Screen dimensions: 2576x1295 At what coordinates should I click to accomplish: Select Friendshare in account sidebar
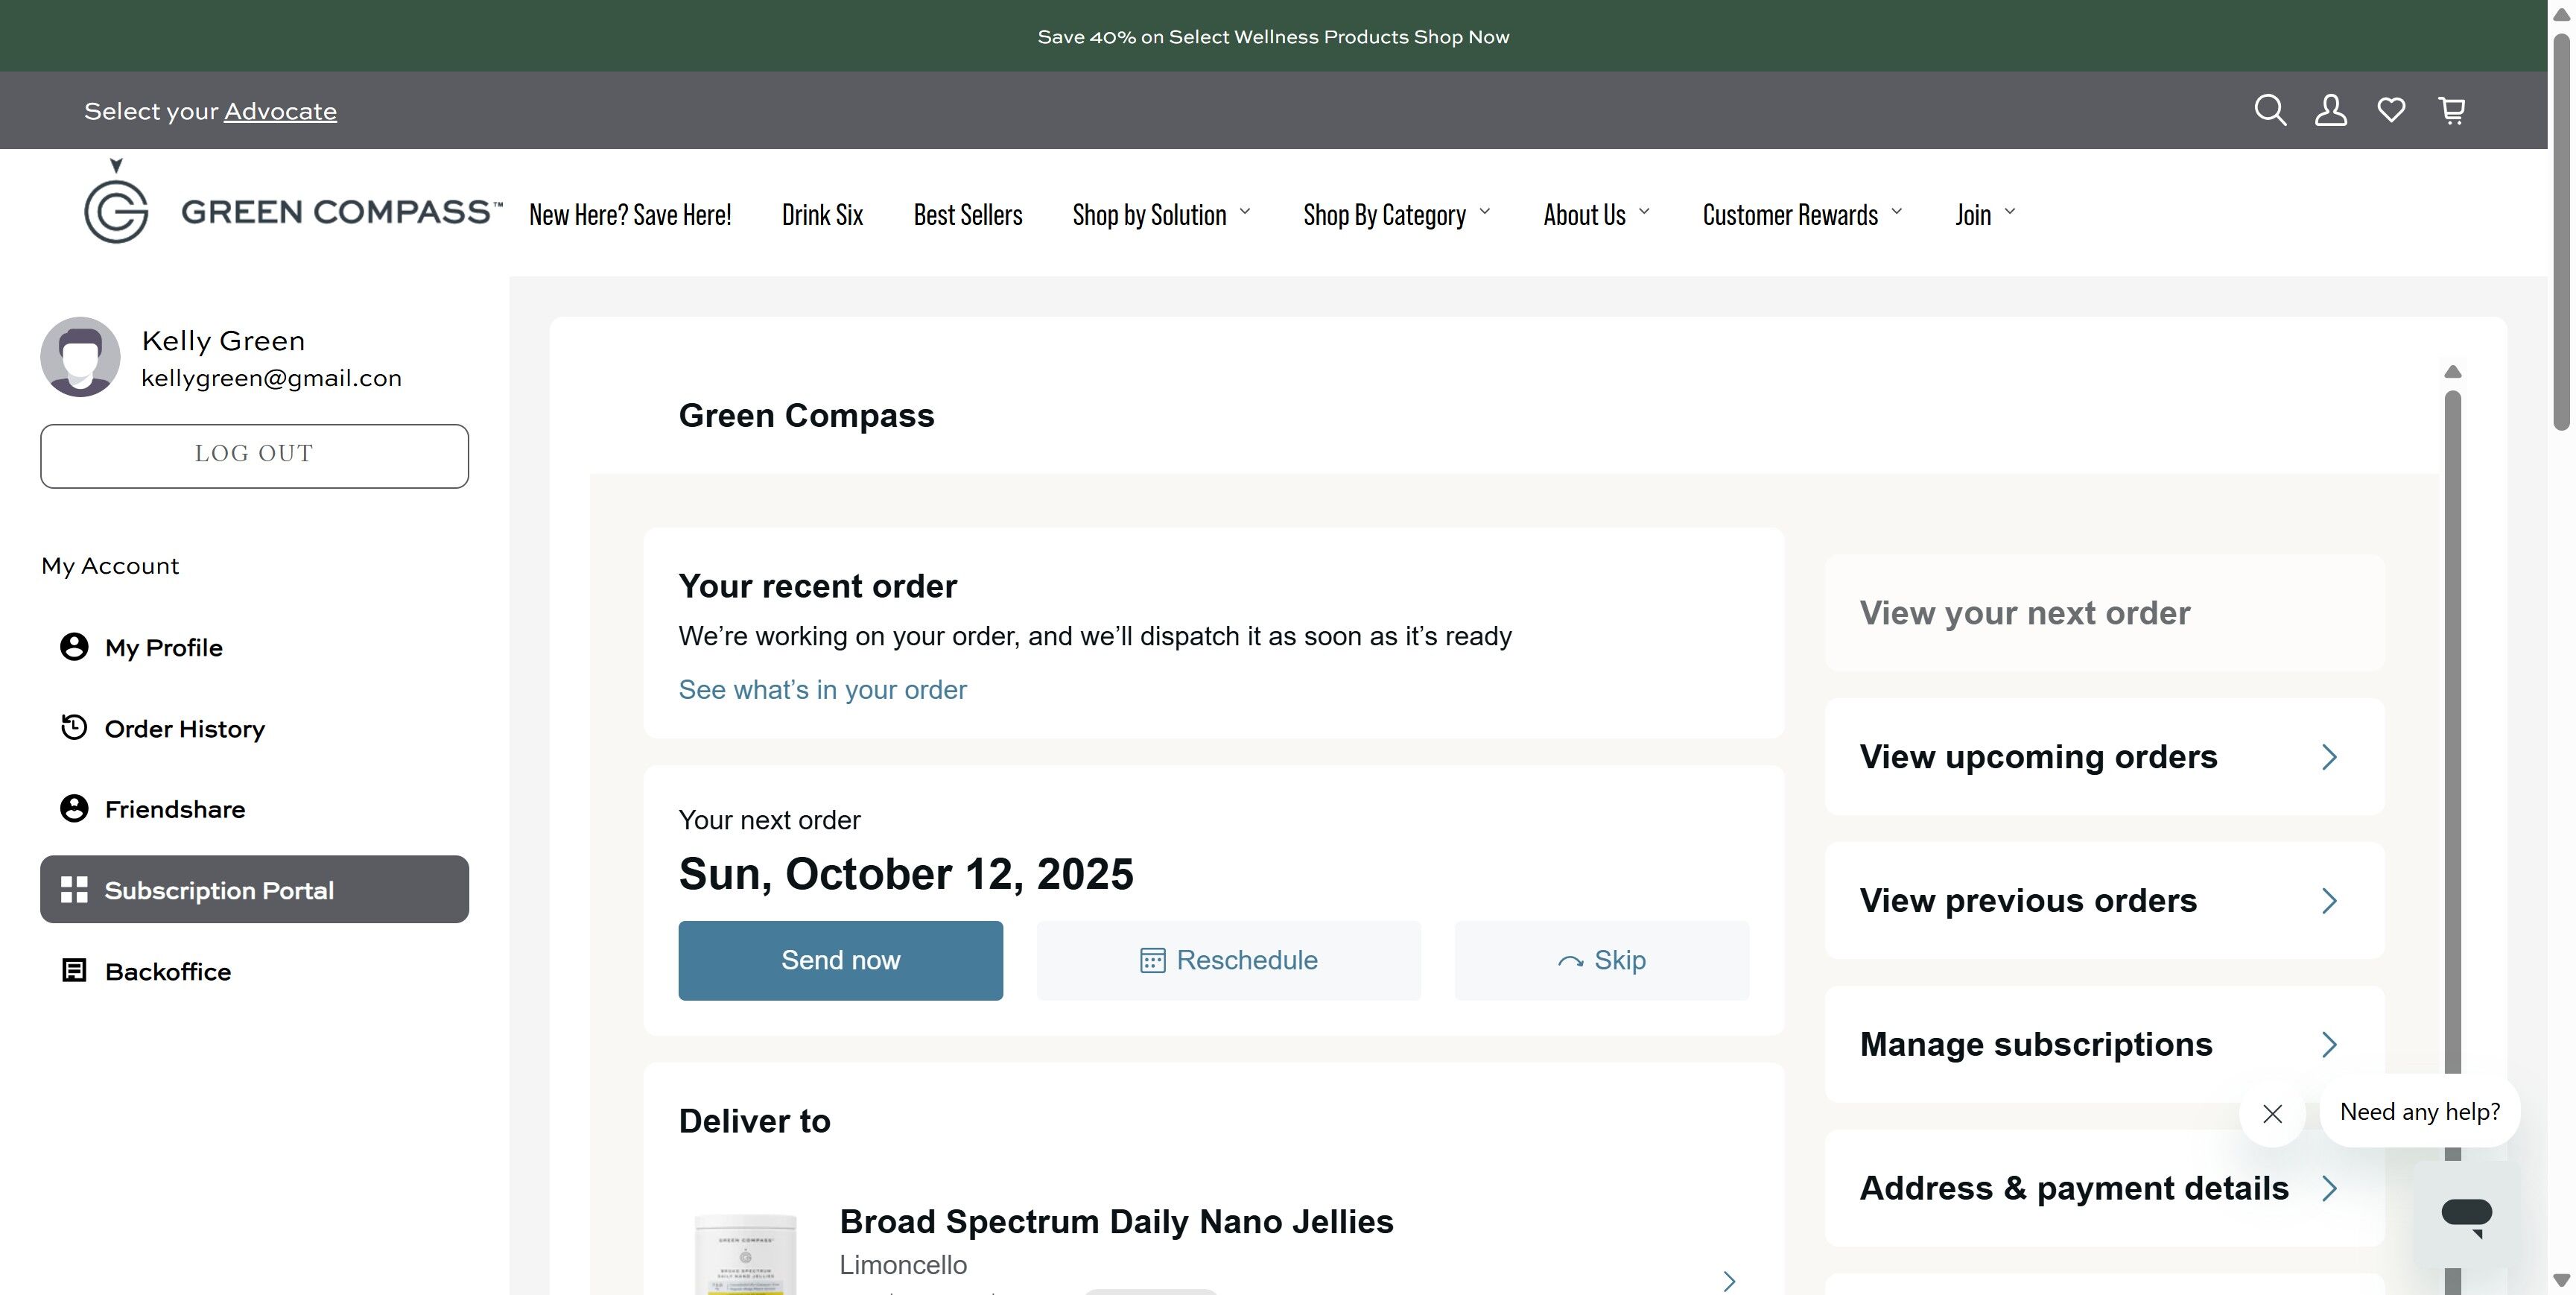coord(254,809)
